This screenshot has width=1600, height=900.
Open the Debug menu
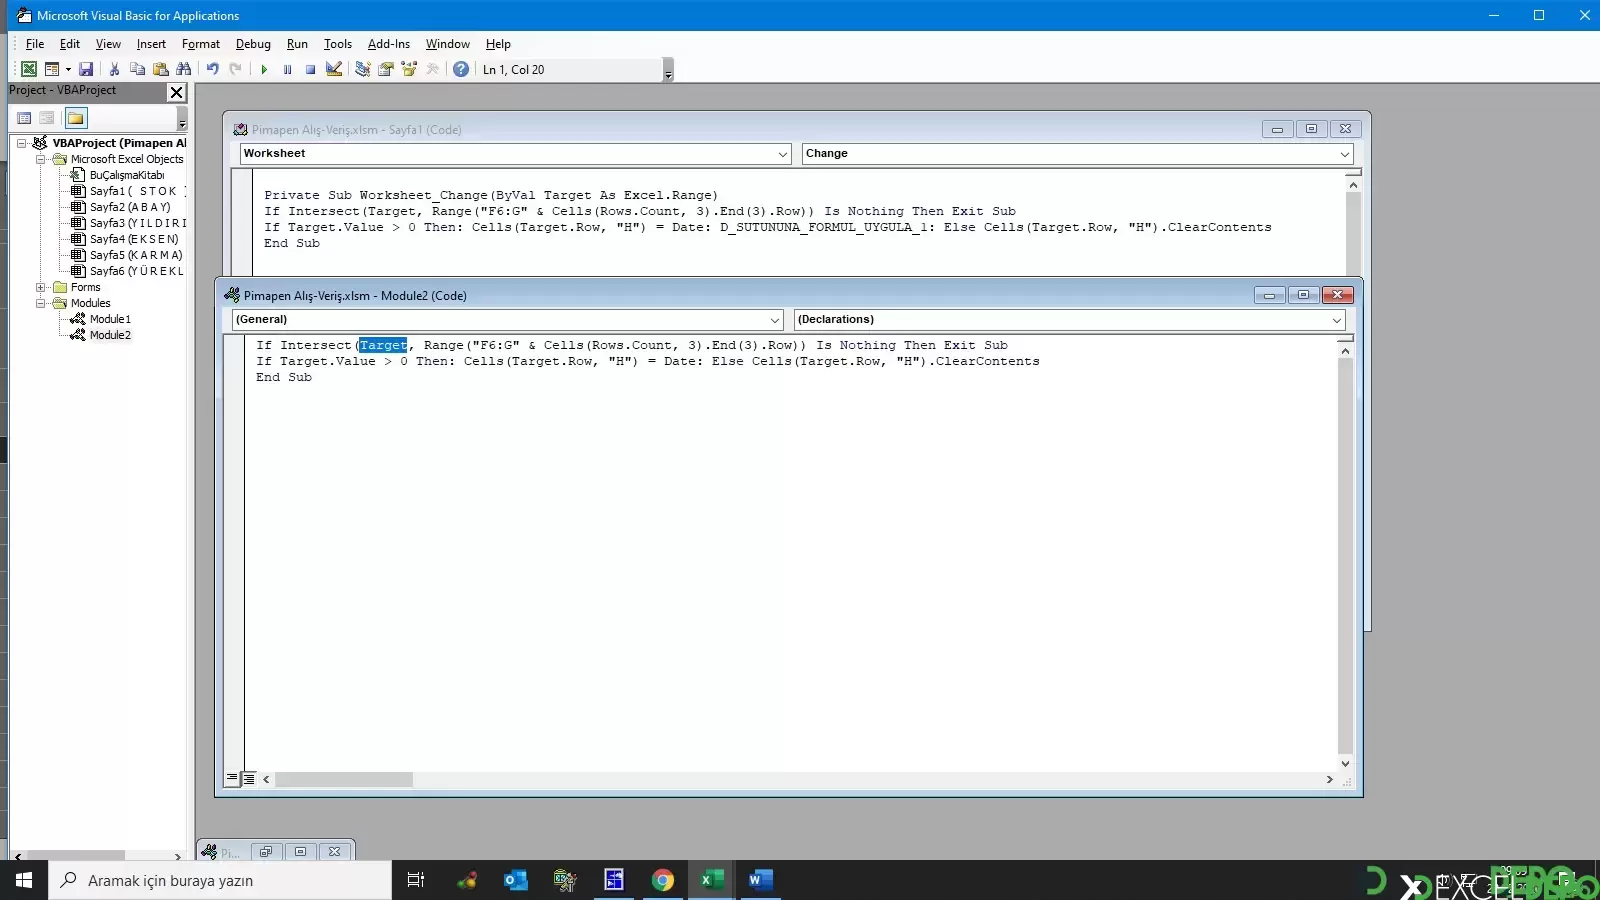pos(253,44)
